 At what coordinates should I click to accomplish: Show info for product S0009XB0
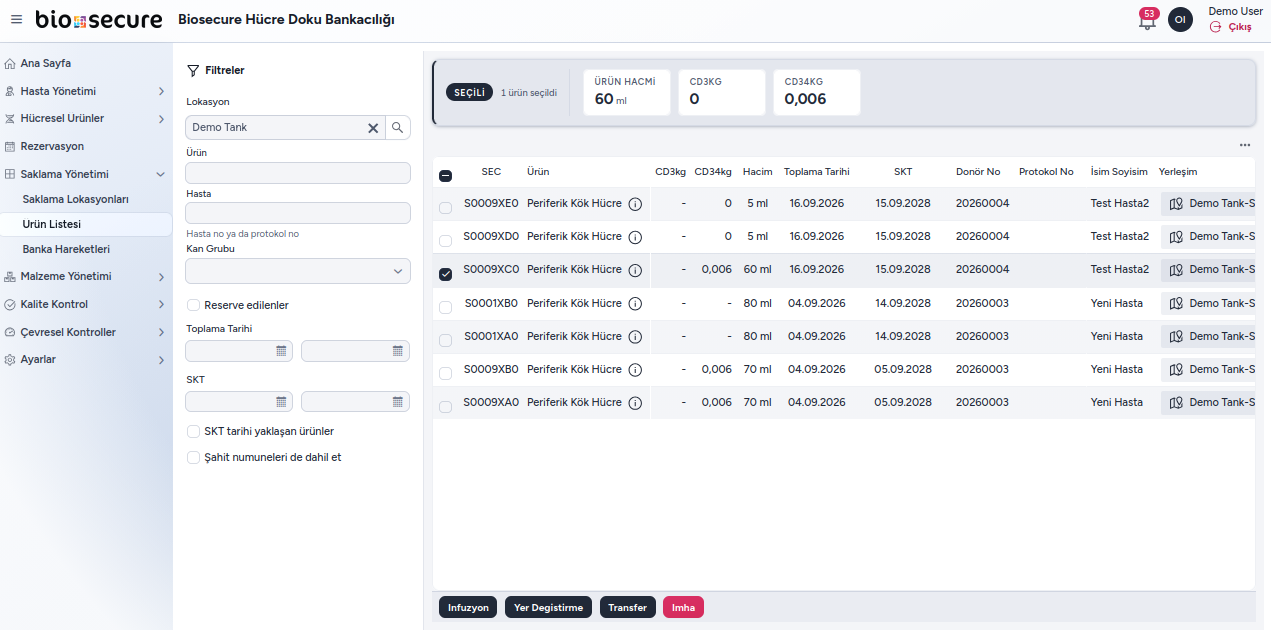635,370
